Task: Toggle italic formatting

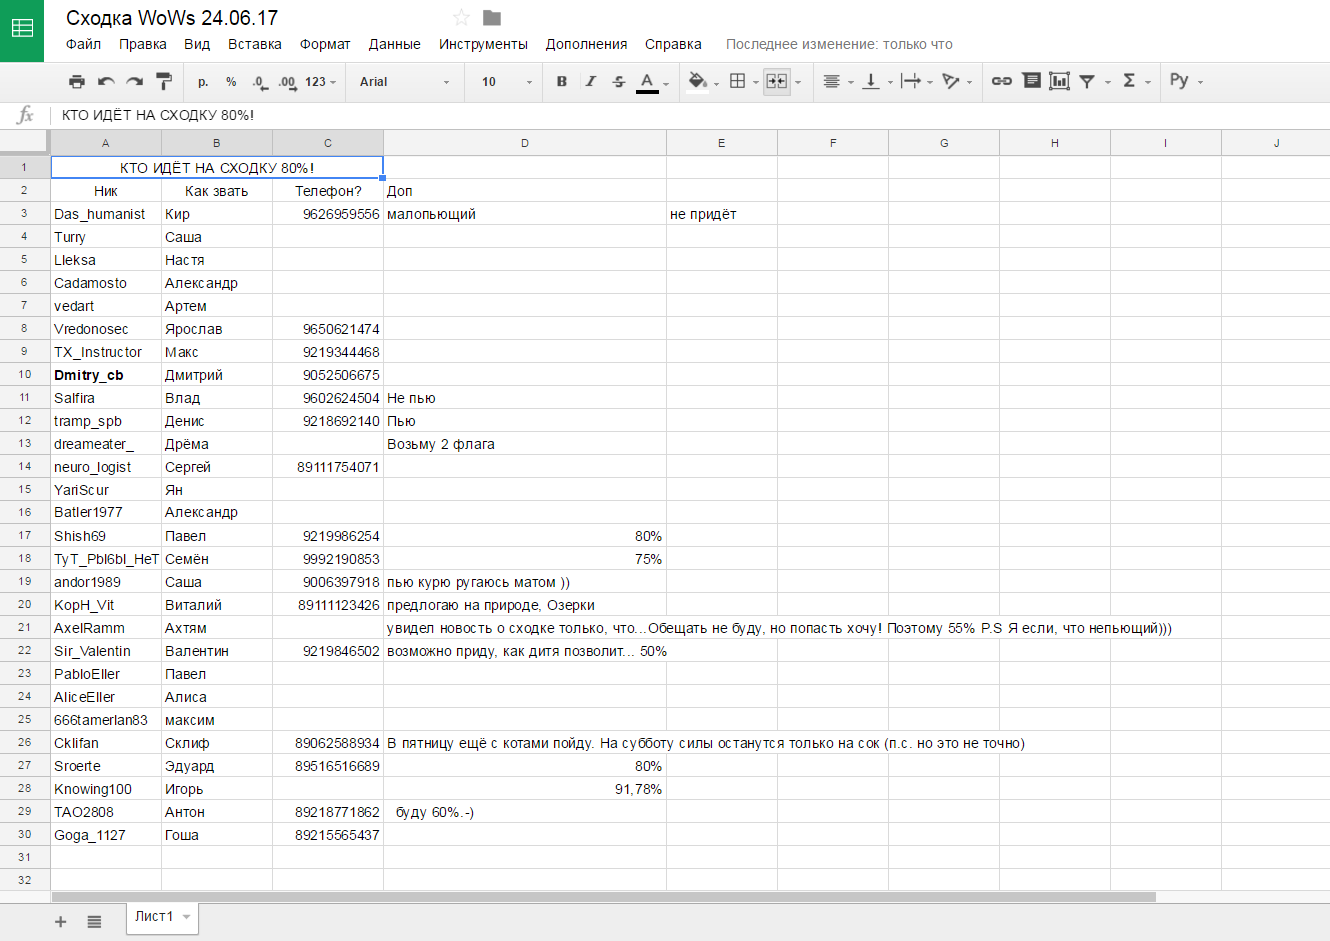Action: tap(590, 82)
